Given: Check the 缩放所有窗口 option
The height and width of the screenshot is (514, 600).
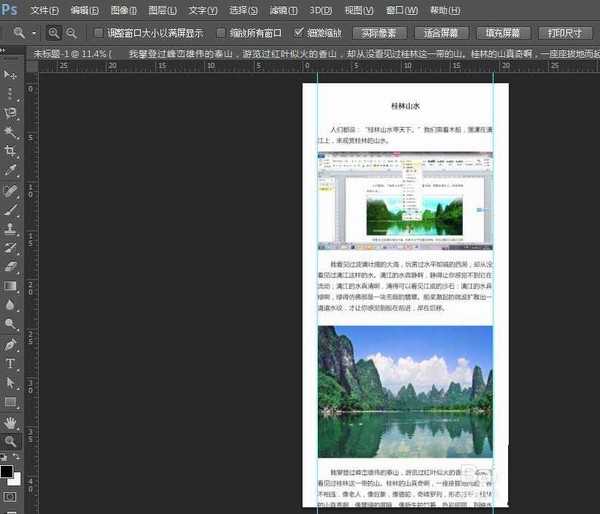Looking at the screenshot, I should [222, 33].
